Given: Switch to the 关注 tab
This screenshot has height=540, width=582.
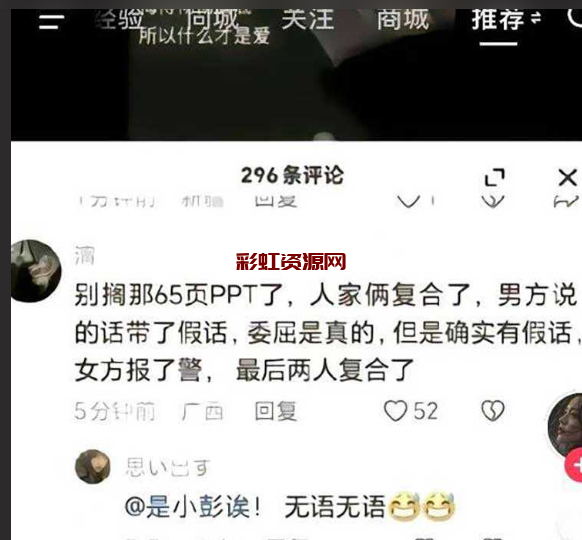Looking at the screenshot, I should [x=307, y=19].
